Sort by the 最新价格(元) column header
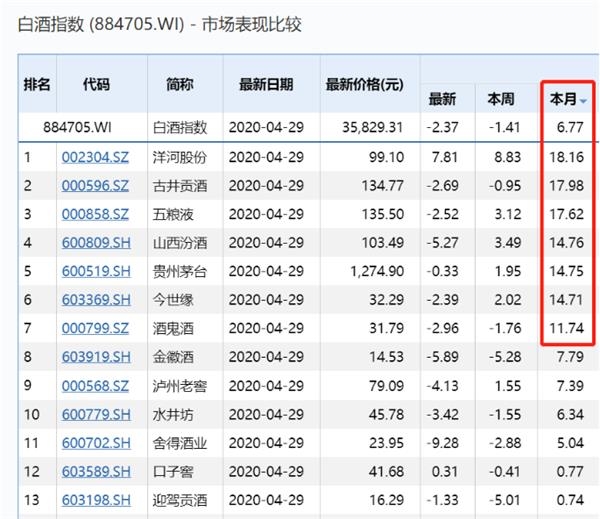This screenshot has width=600, height=519. click(x=365, y=84)
